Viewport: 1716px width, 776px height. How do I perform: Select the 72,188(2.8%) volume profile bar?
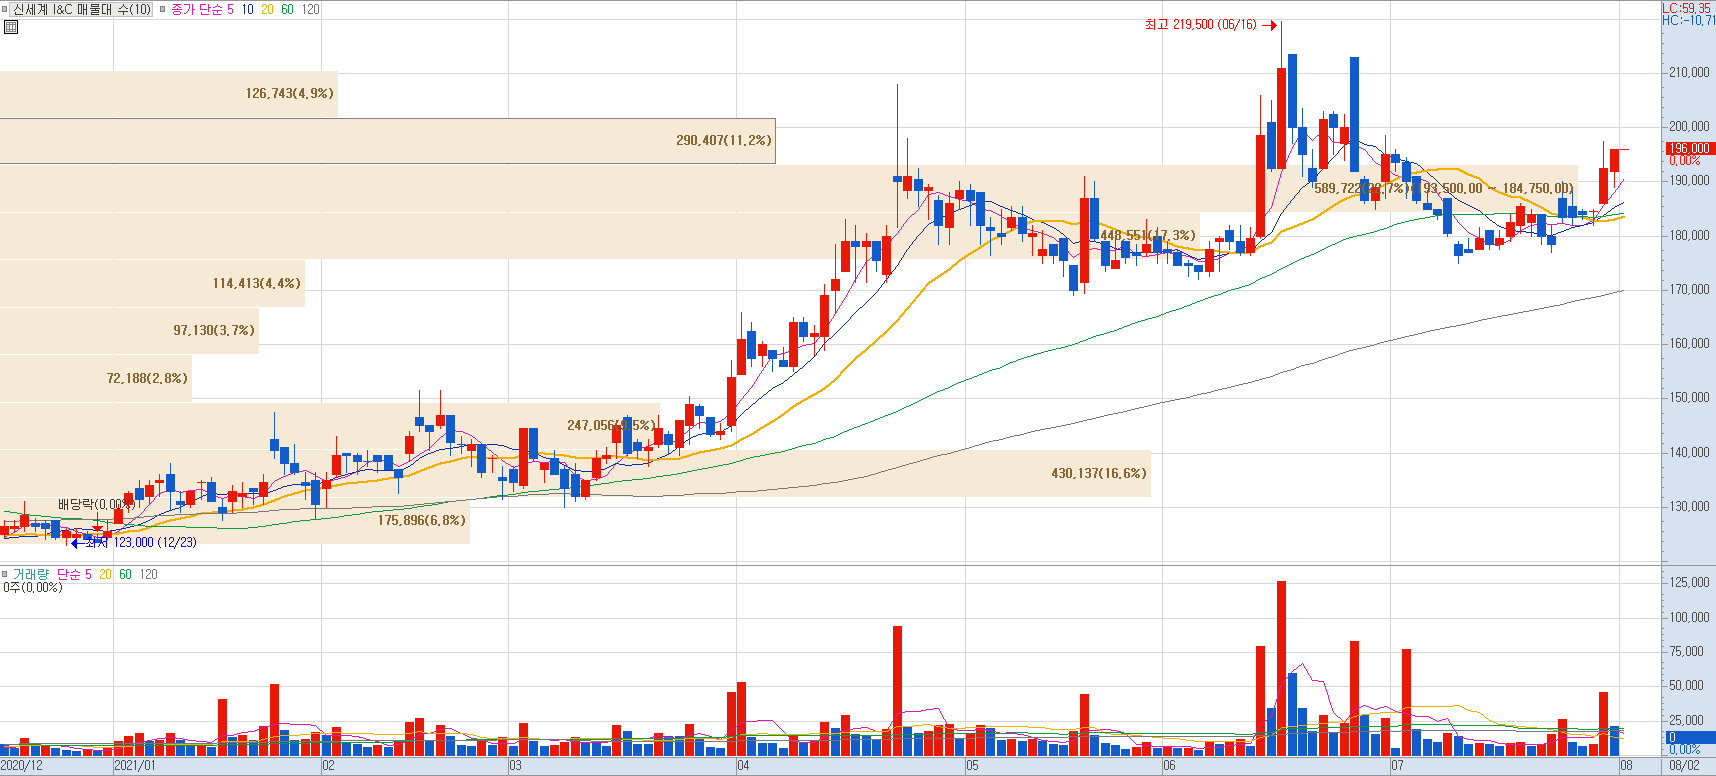[95, 378]
